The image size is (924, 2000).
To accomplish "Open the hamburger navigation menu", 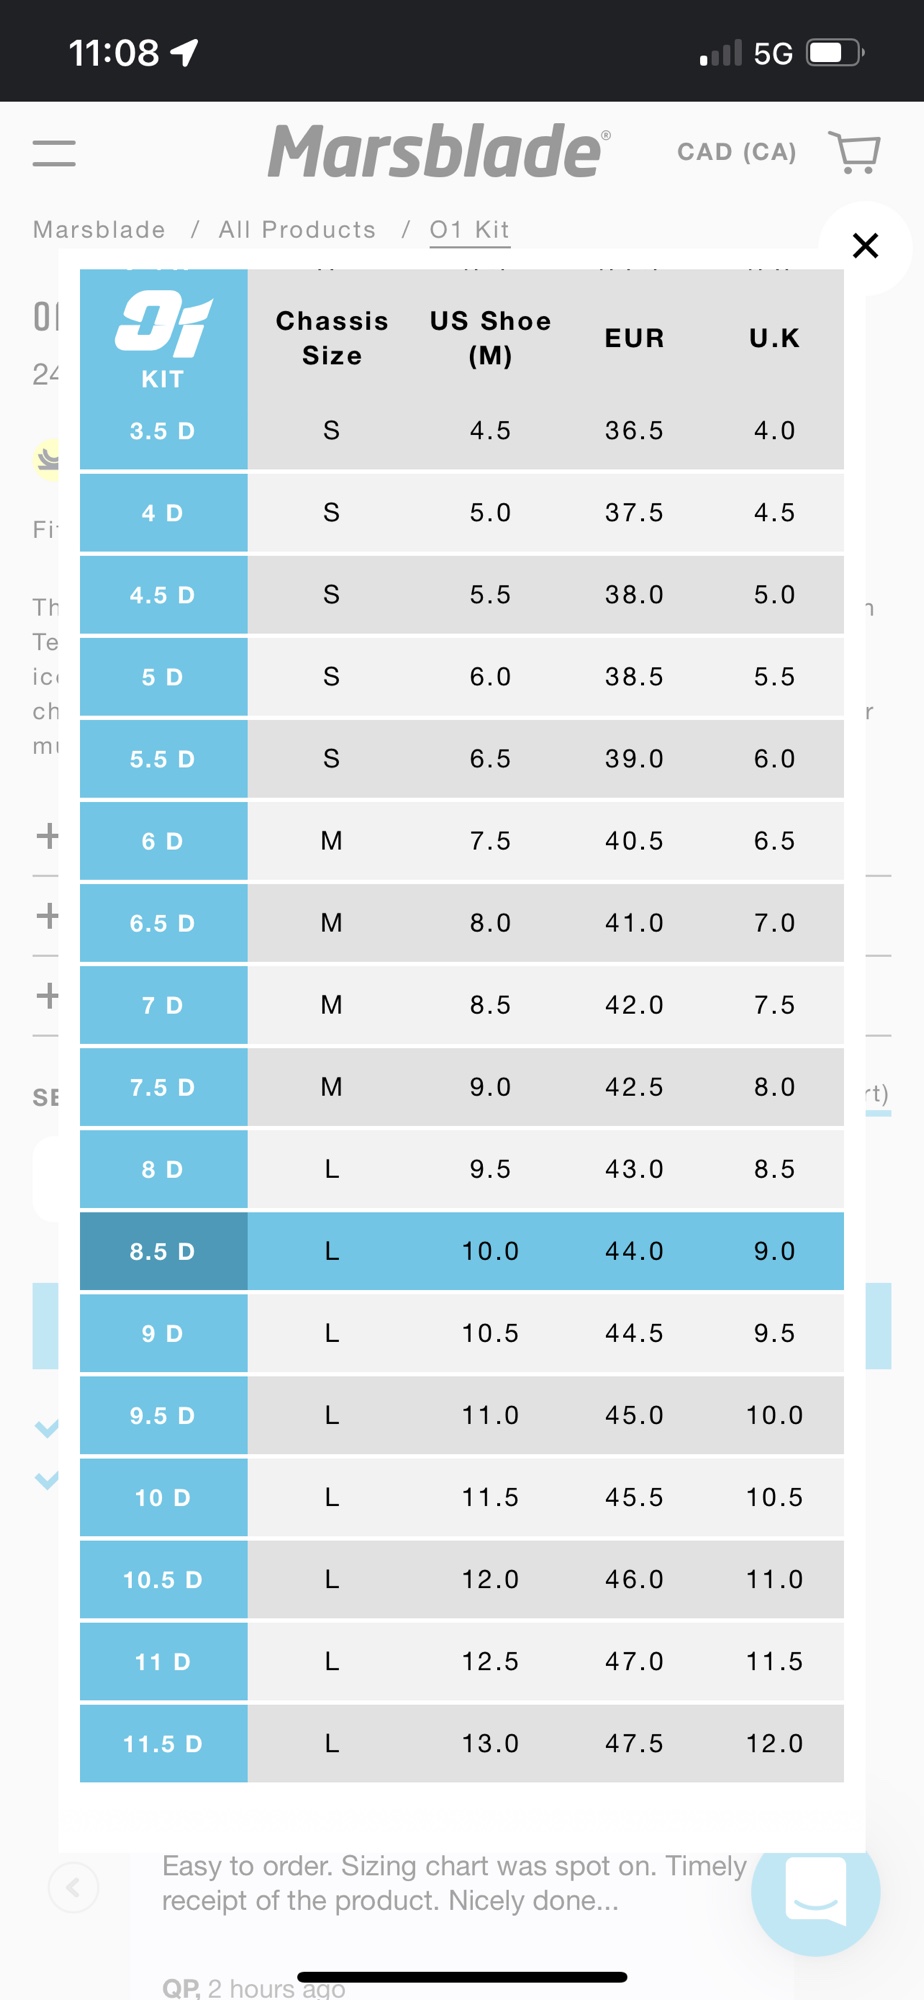I will [54, 153].
